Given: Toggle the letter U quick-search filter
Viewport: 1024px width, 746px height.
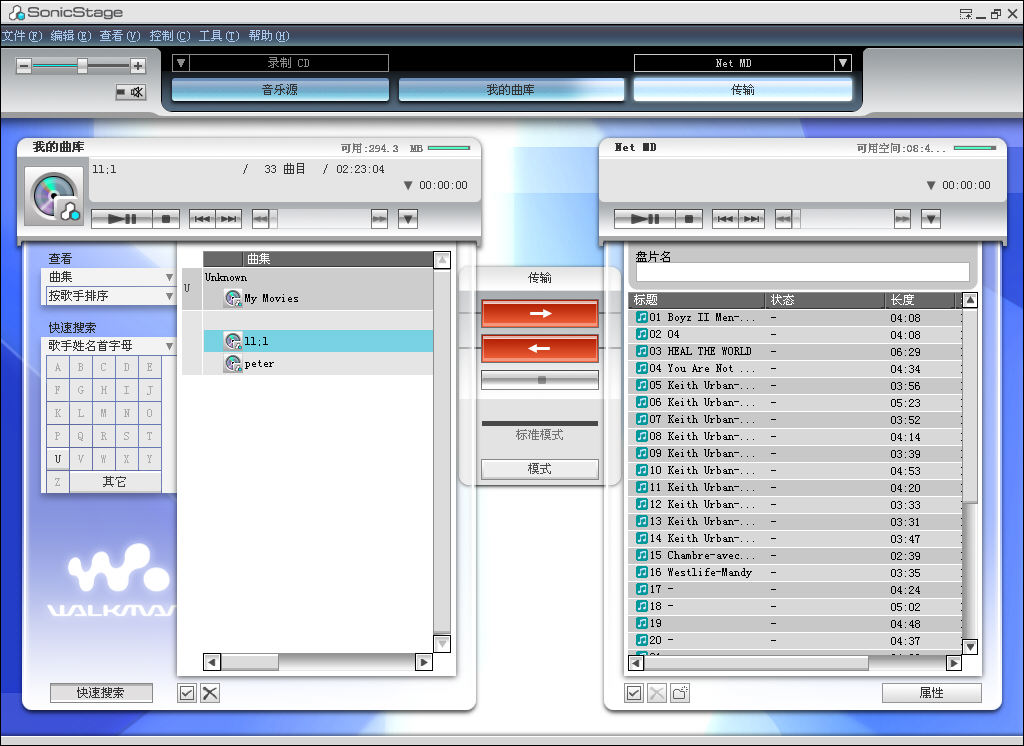Looking at the screenshot, I should click(x=58, y=459).
